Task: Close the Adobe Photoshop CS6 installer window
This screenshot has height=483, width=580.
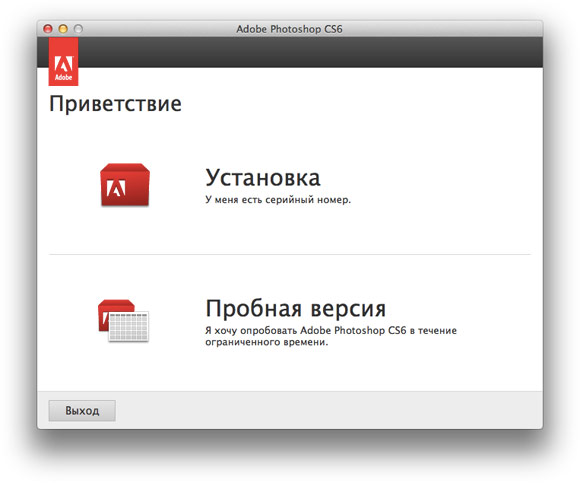Action: click(x=48, y=29)
